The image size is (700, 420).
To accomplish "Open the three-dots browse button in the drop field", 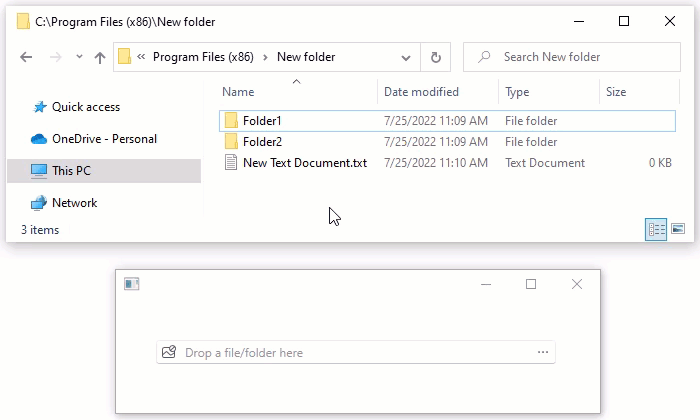I will (x=543, y=352).
